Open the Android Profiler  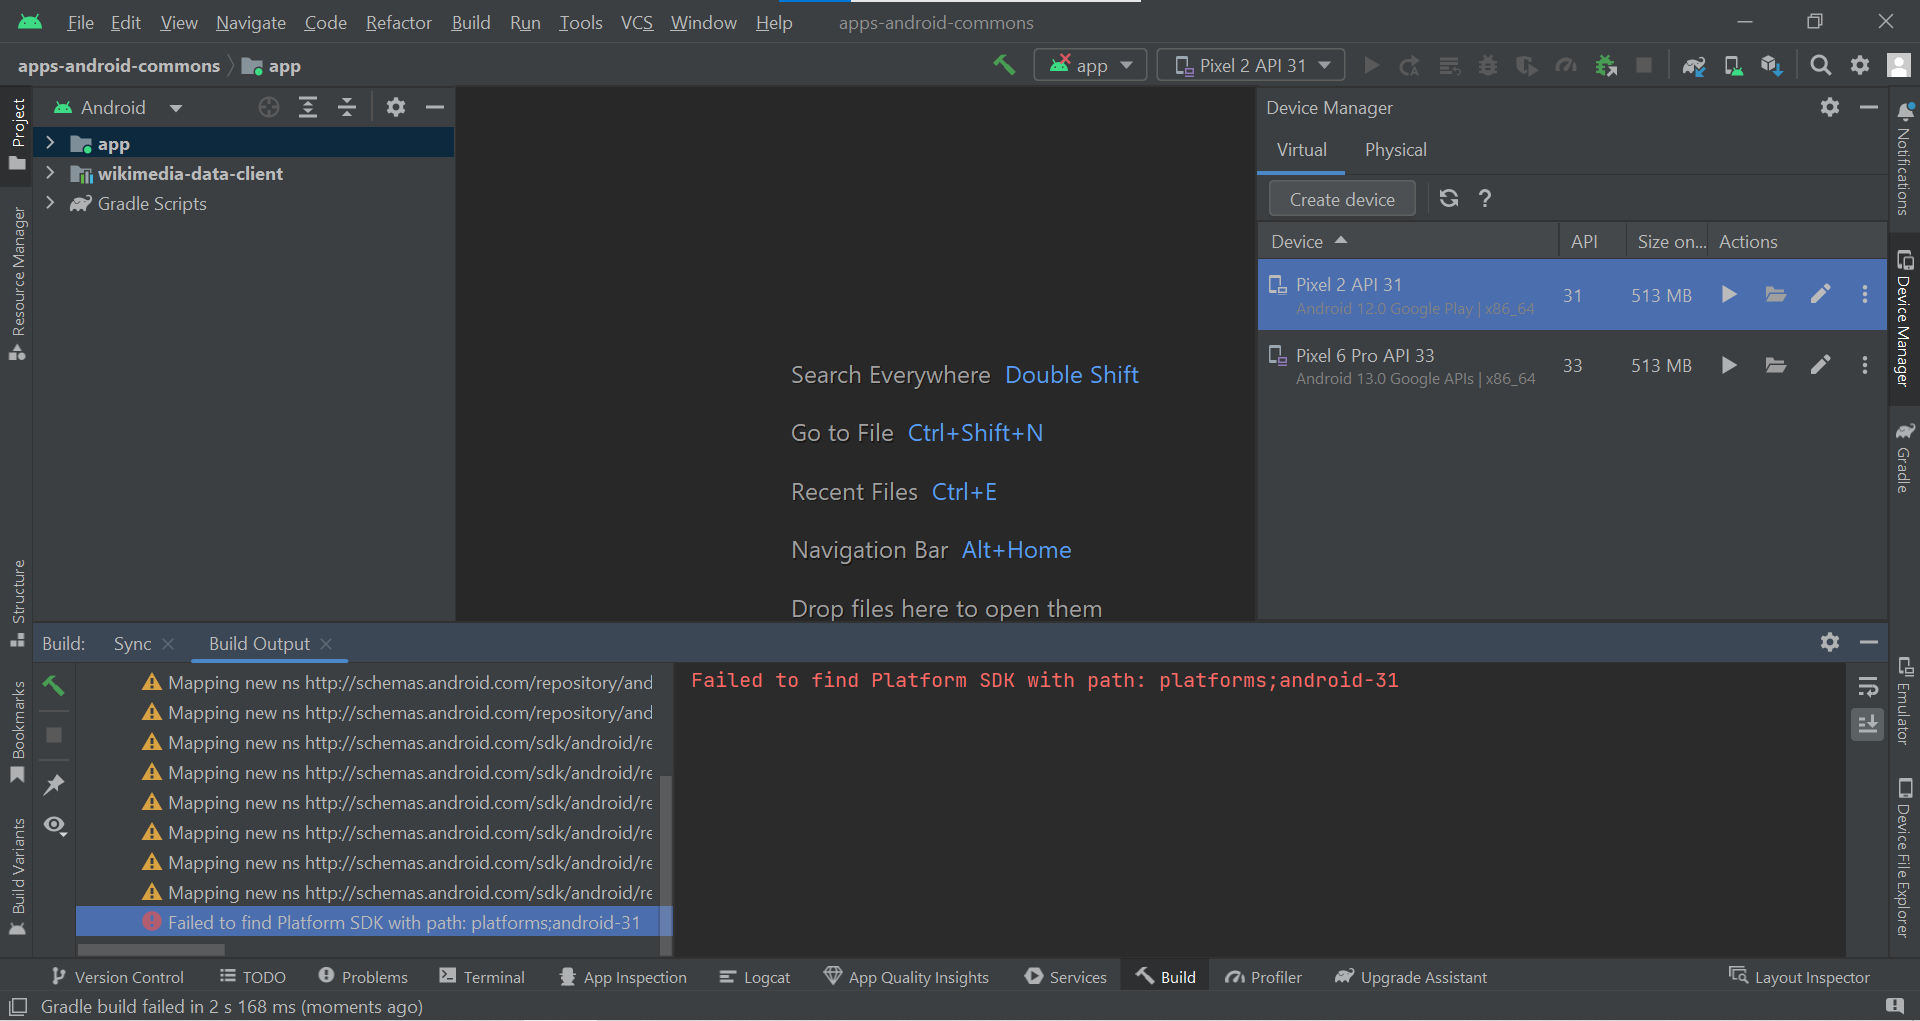pyautogui.click(x=1565, y=65)
